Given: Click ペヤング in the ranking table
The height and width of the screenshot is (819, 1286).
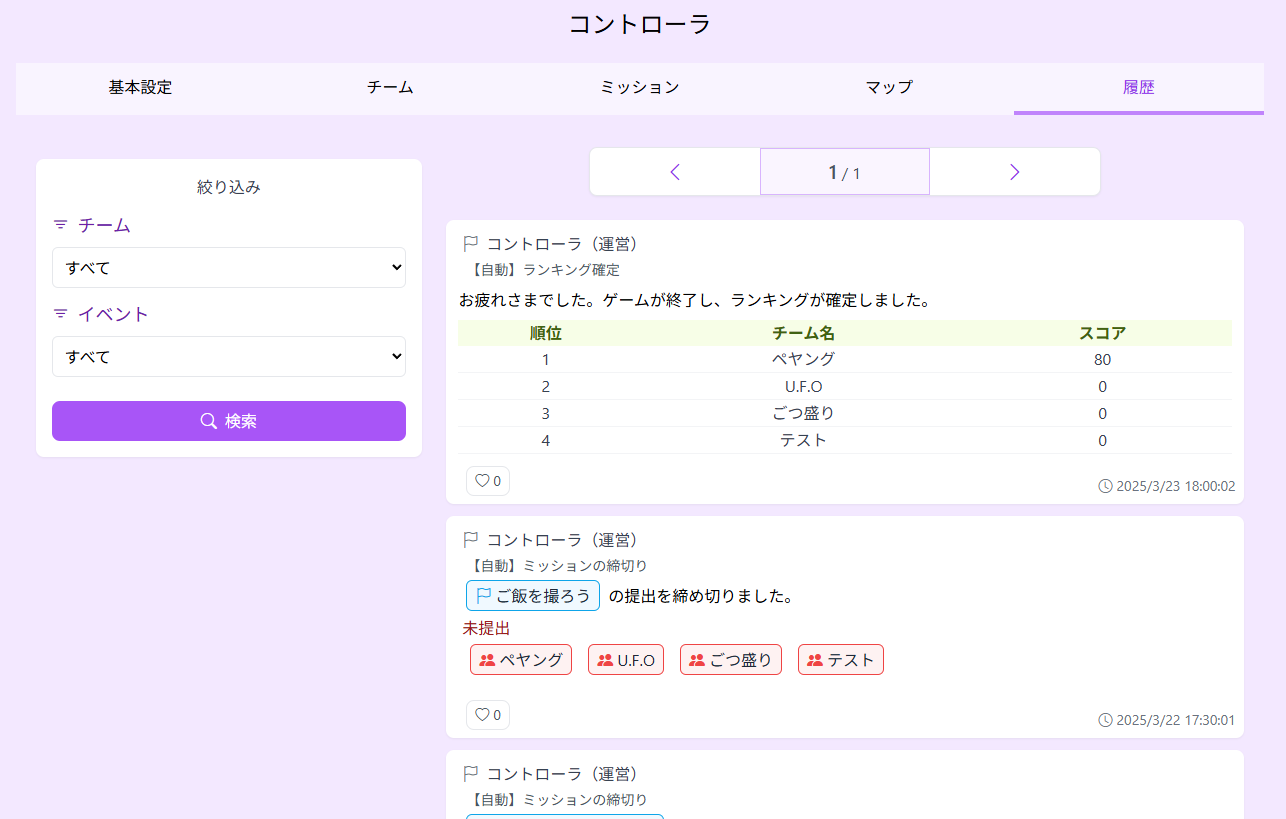Looking at the screenshot, I should [803, 359].
